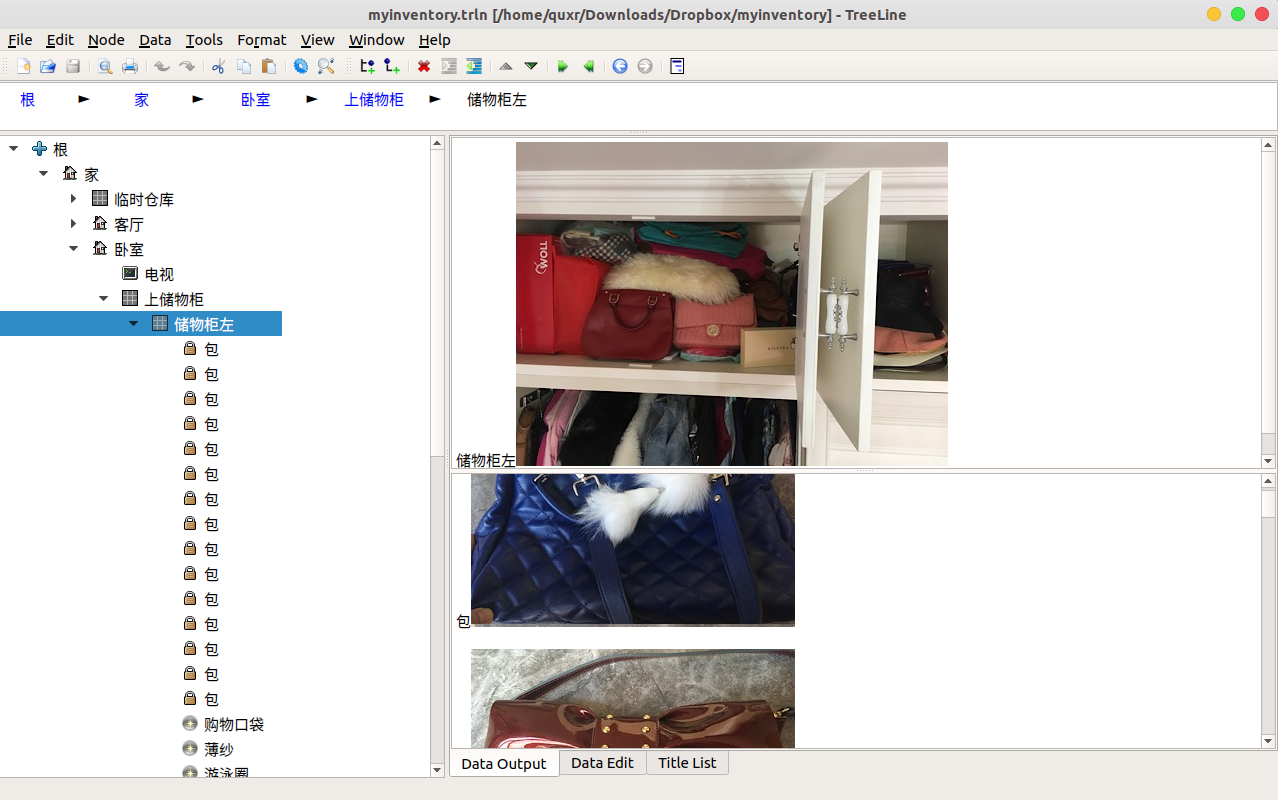Switch to the Title List tab
Viewport: 1278px width, 800px height.
pyautogui.click(x=687, y=763)
